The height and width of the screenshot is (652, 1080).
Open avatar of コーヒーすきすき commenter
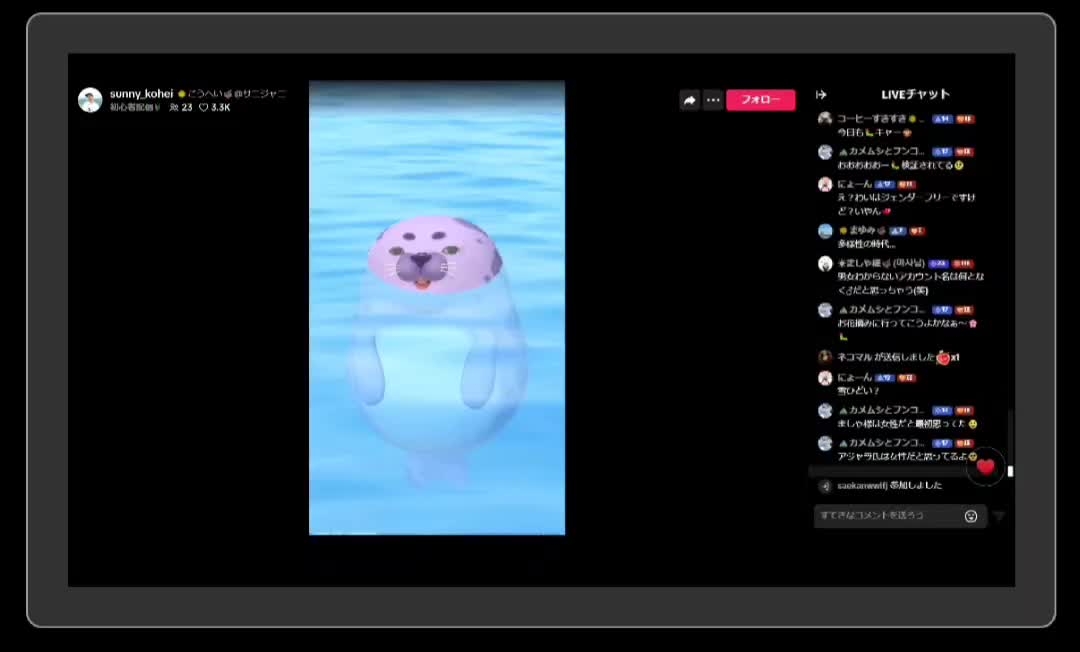tap(825, 119)
